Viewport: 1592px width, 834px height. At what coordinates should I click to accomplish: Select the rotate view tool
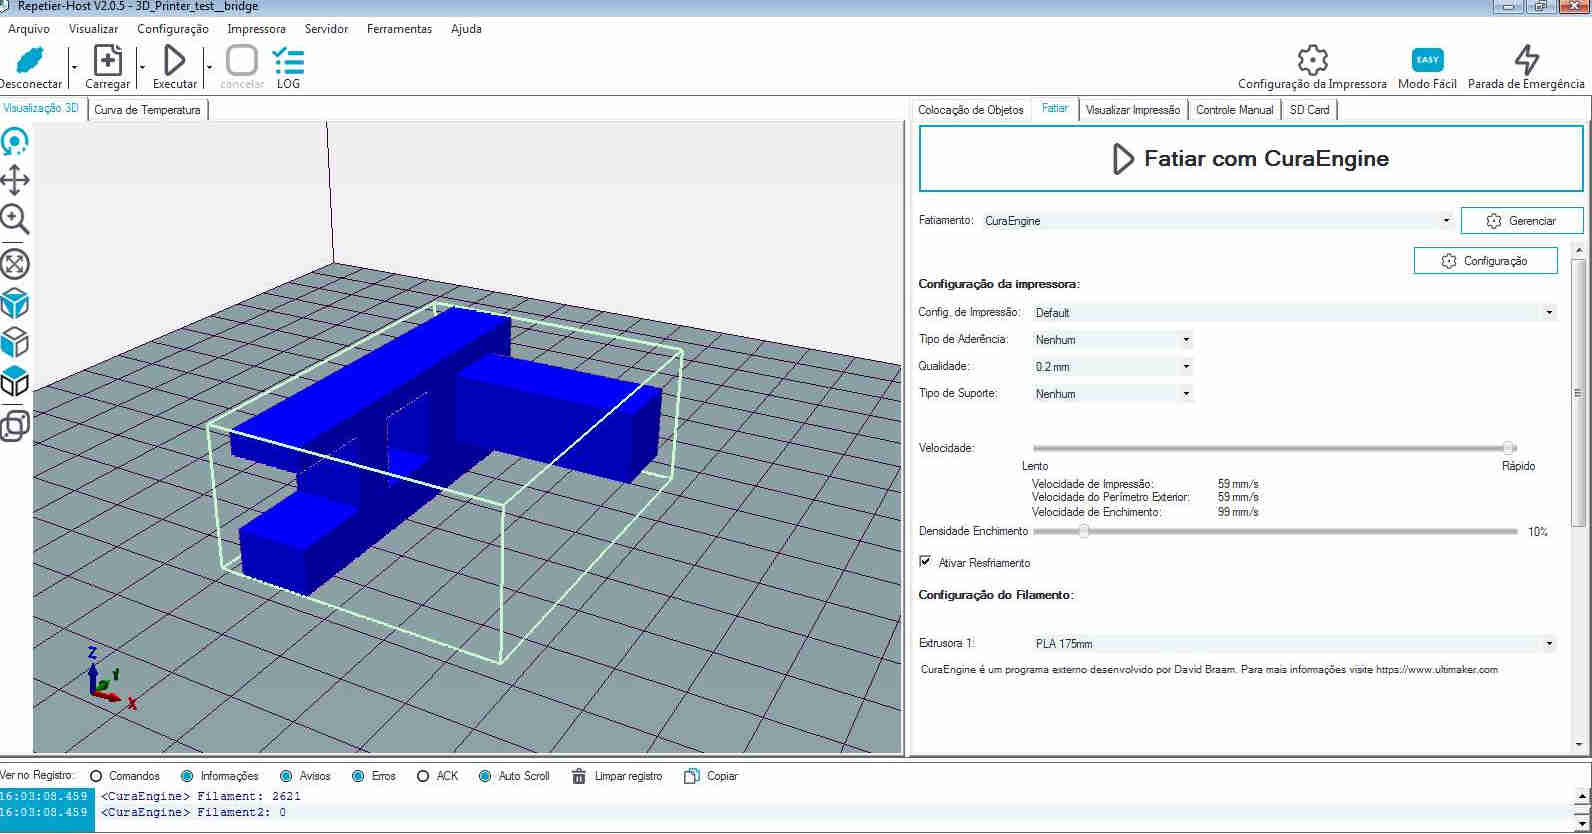point(15,142)
